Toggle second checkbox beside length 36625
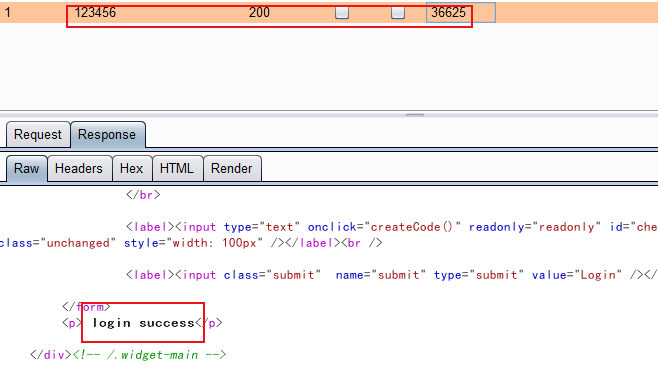This screenshot has height=371, width=658. tap(398, 13)
